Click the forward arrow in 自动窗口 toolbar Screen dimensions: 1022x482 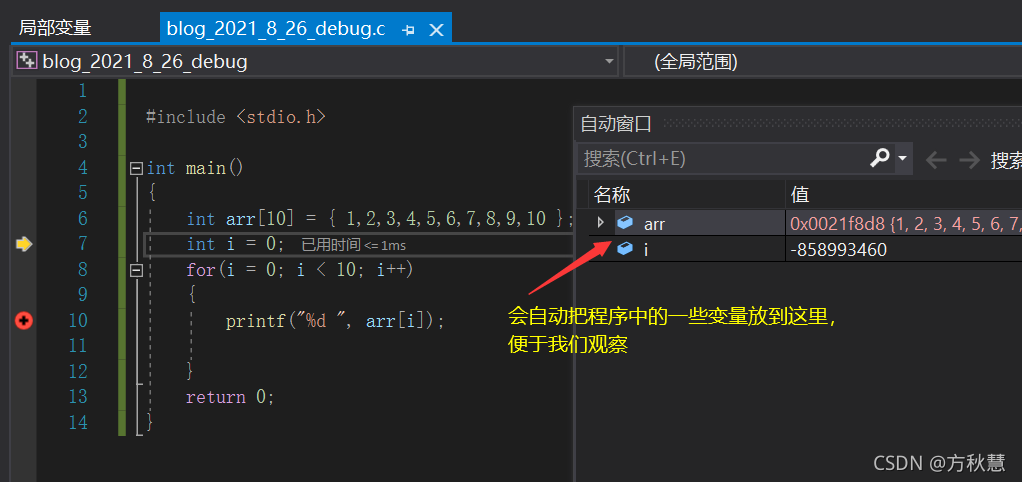(x=969, y=159)
